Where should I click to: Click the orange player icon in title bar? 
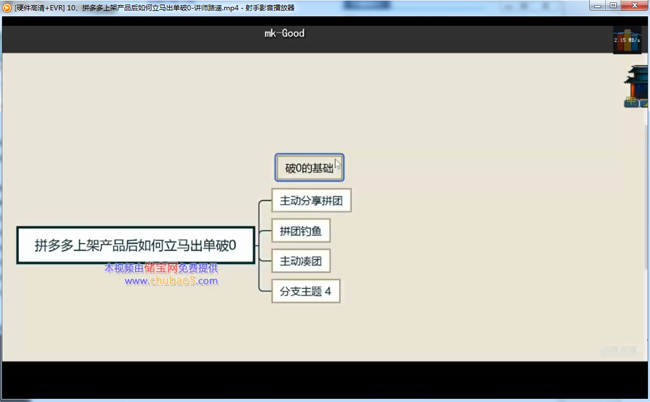point(7,8)
